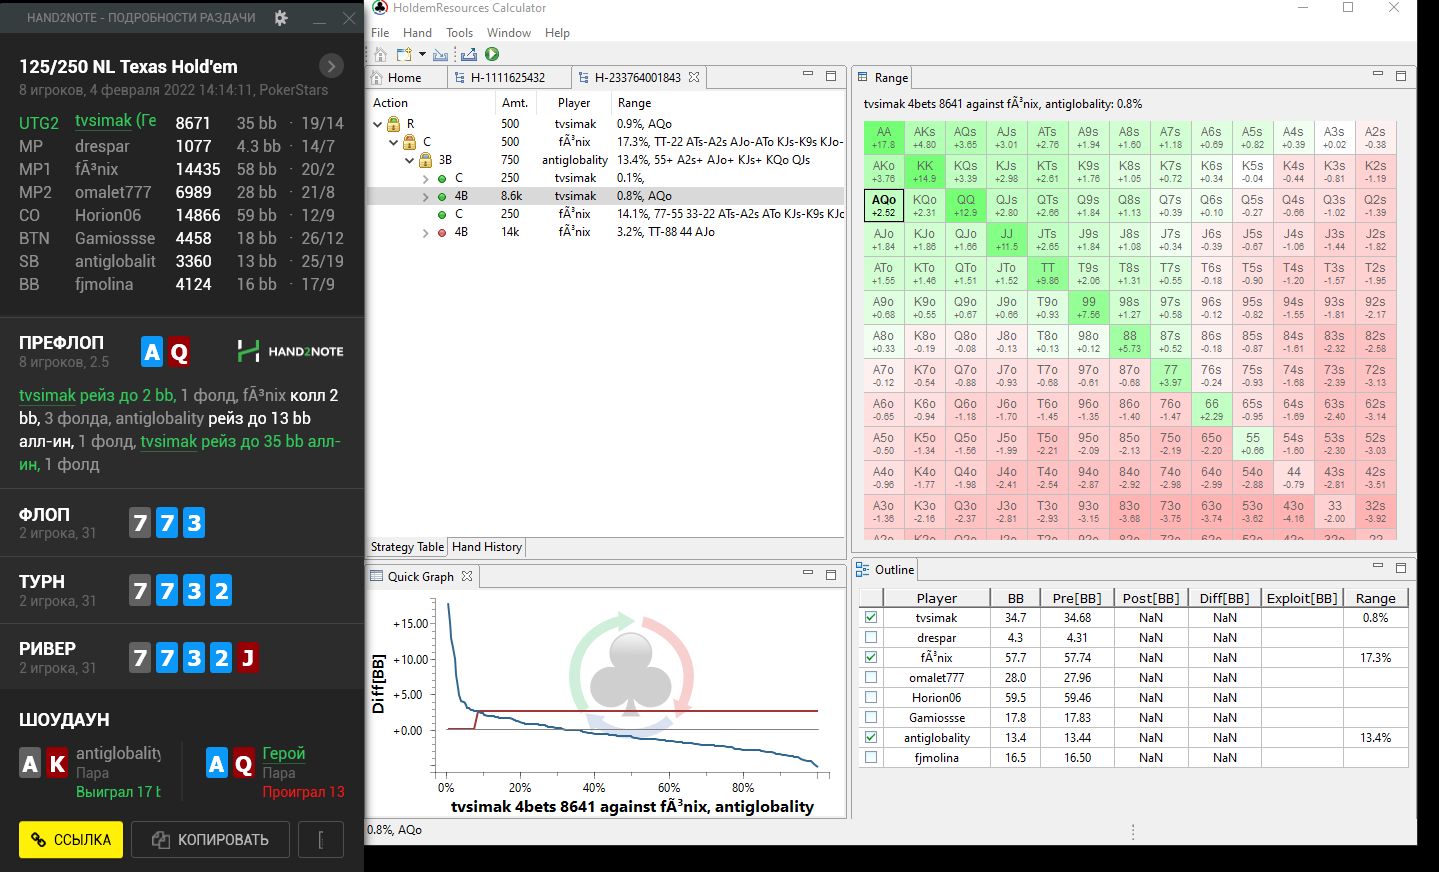Click next hand arrow in Hand2Note
The width and height of the screenshot is (1439, 872).
pos(331,66)
